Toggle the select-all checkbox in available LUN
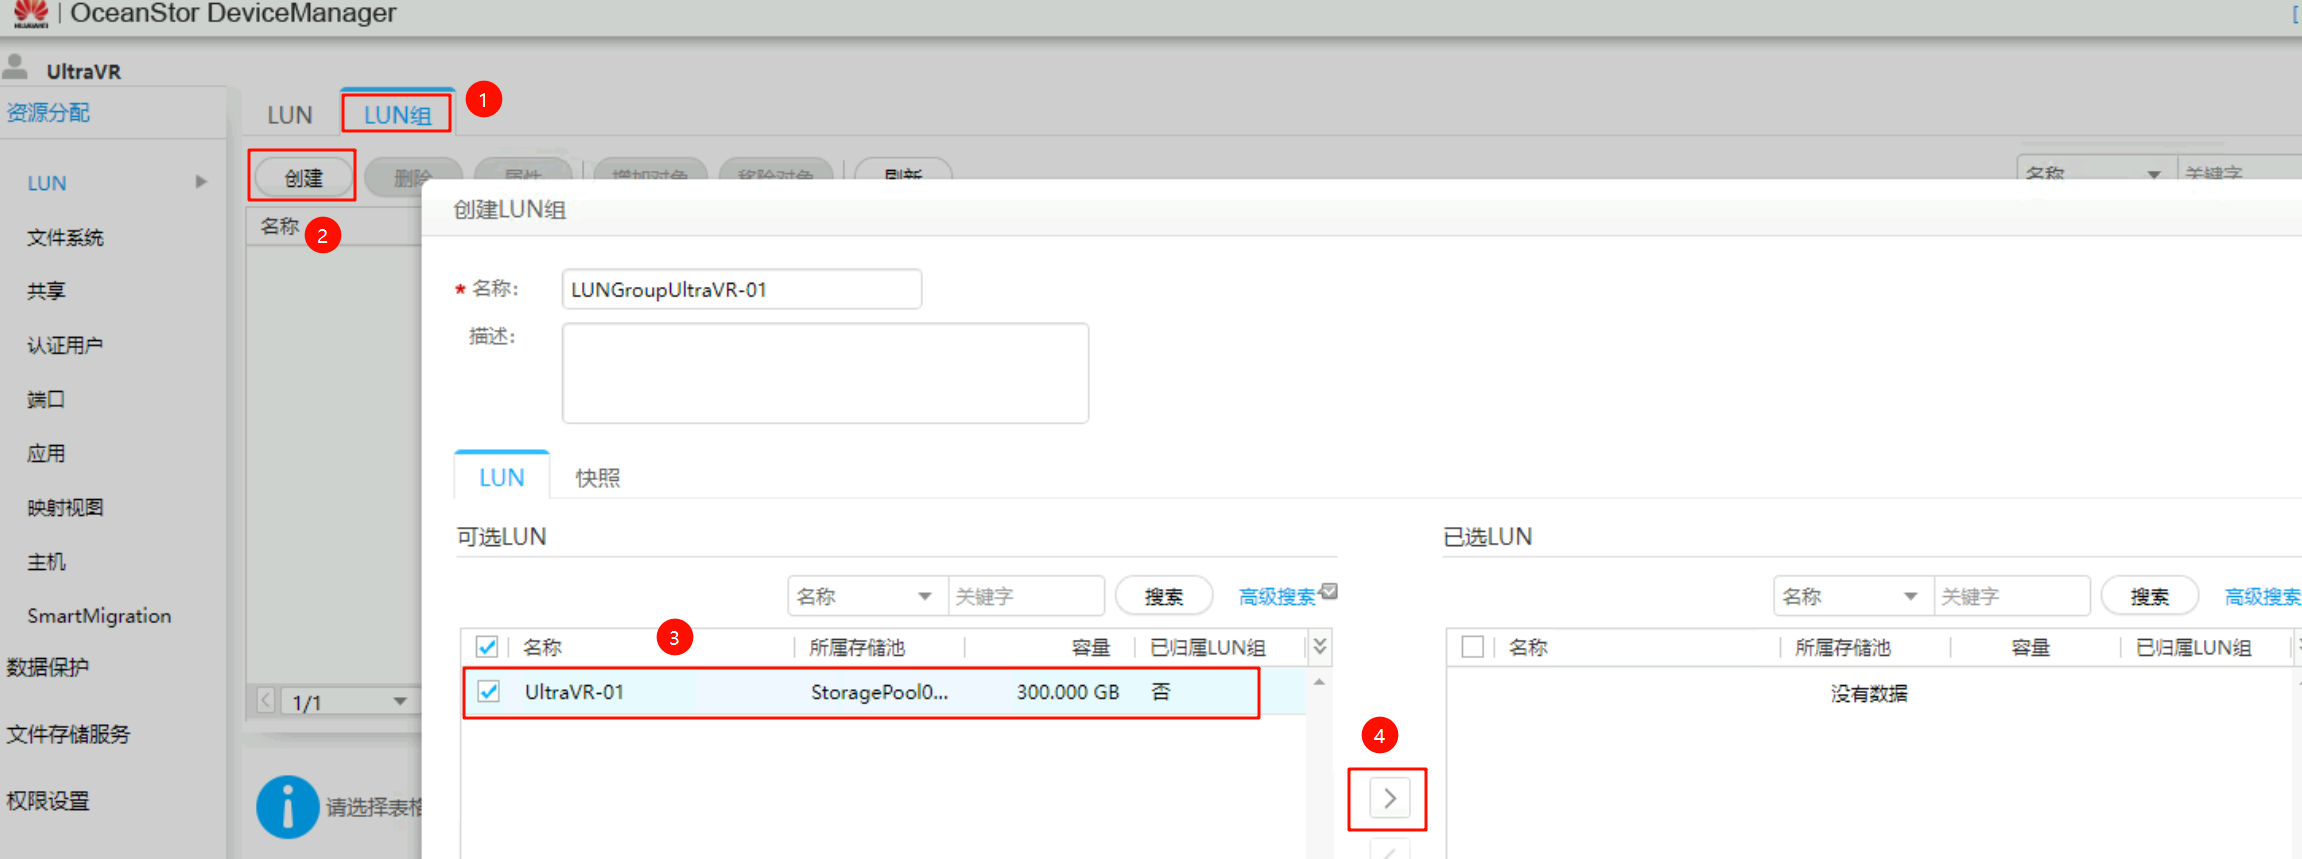Image resolution: width=2302 pixels, height=859 pixels. point(487,647)
